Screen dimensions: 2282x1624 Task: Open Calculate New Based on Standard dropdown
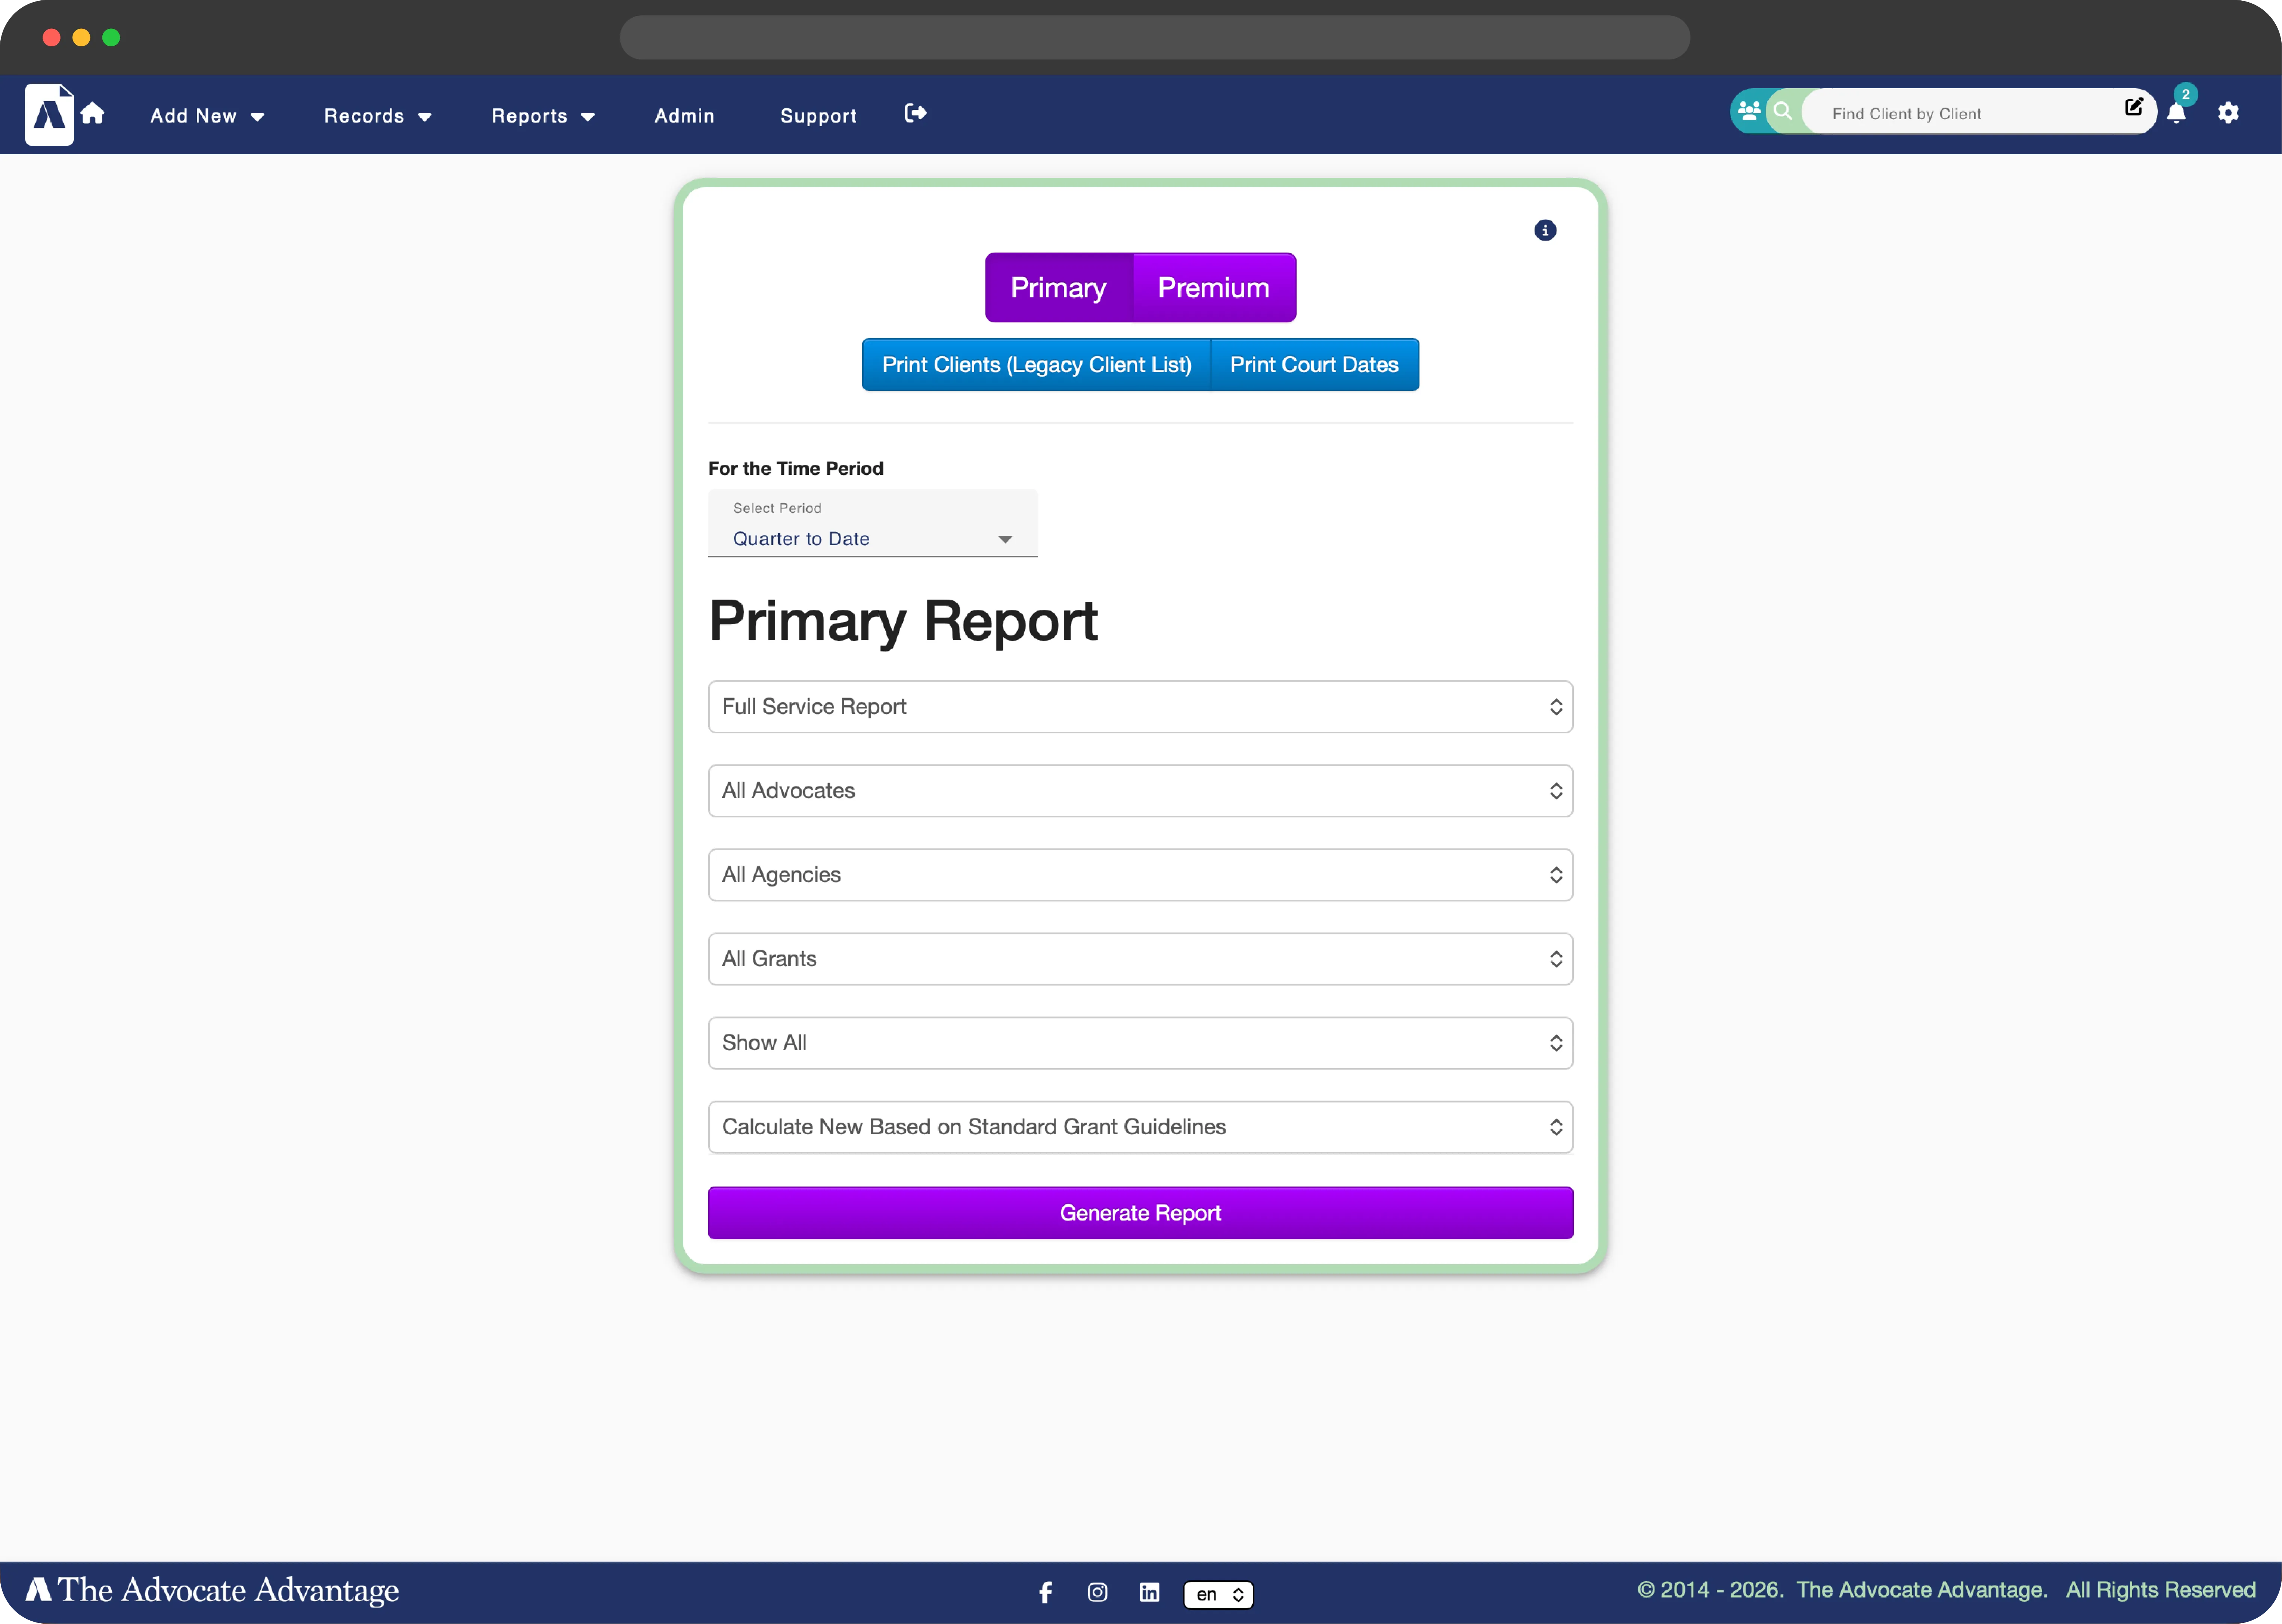pyautogui.click(x=1140, y=1127)
